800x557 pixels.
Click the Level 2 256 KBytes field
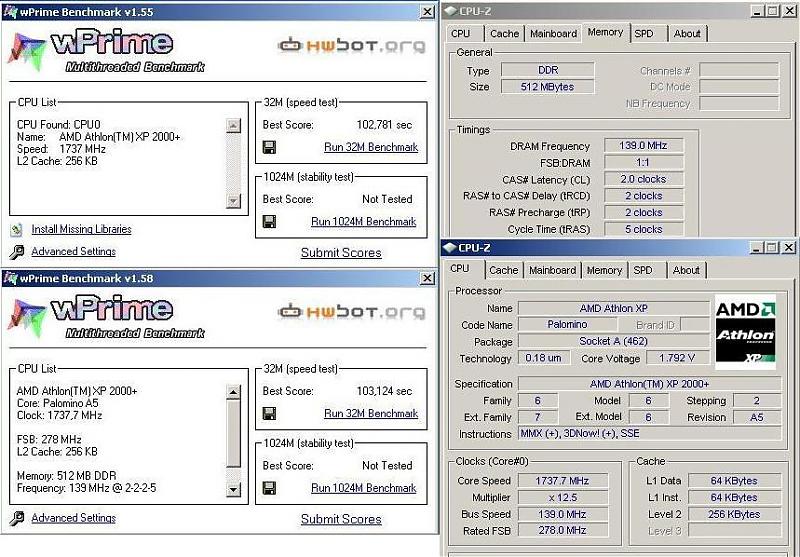click(734, 514)
